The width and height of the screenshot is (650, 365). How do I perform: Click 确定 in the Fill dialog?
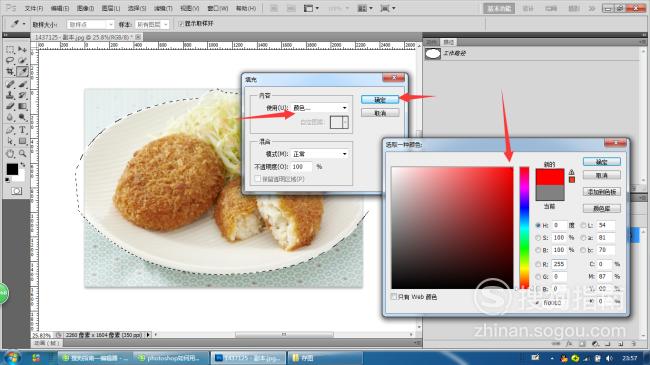[380, 100]
